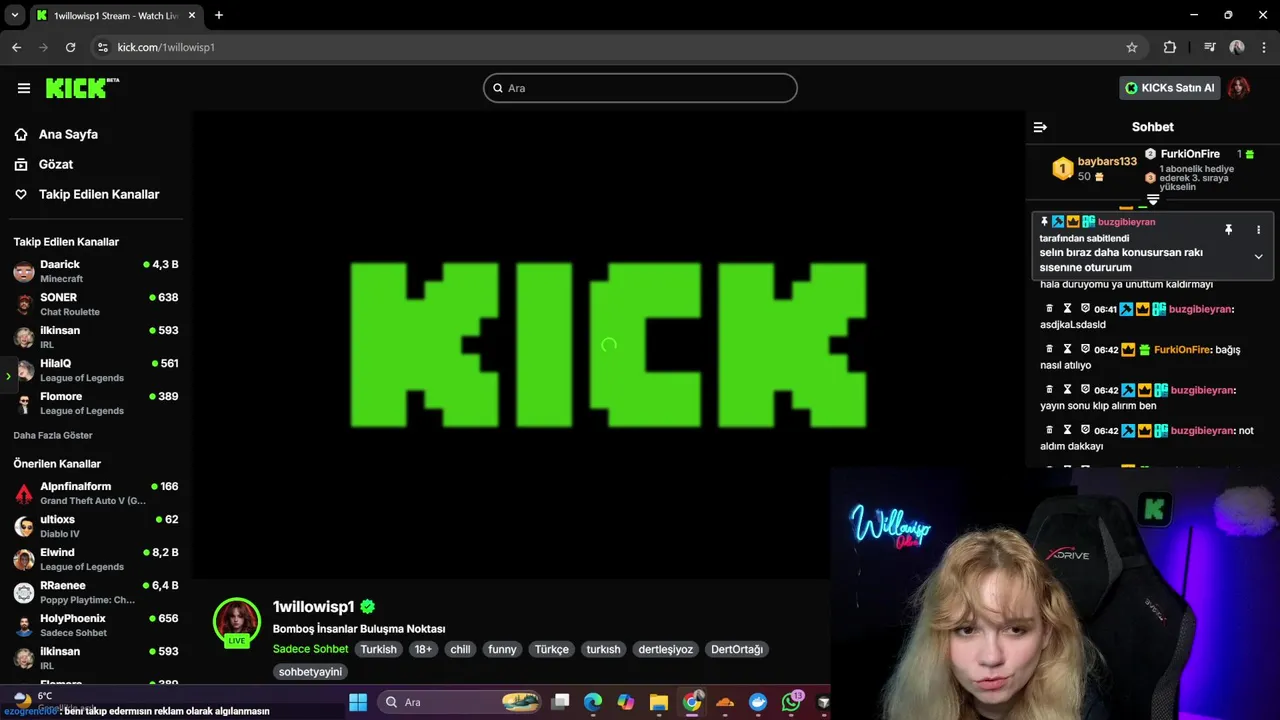Open Chrome profile avatar menu

[x=1237, y=47]
